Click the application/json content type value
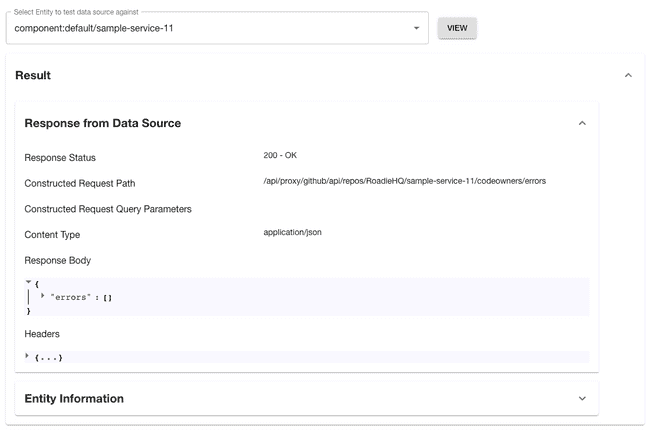This screenshot has height=438, width=650. tap(292, 232)
